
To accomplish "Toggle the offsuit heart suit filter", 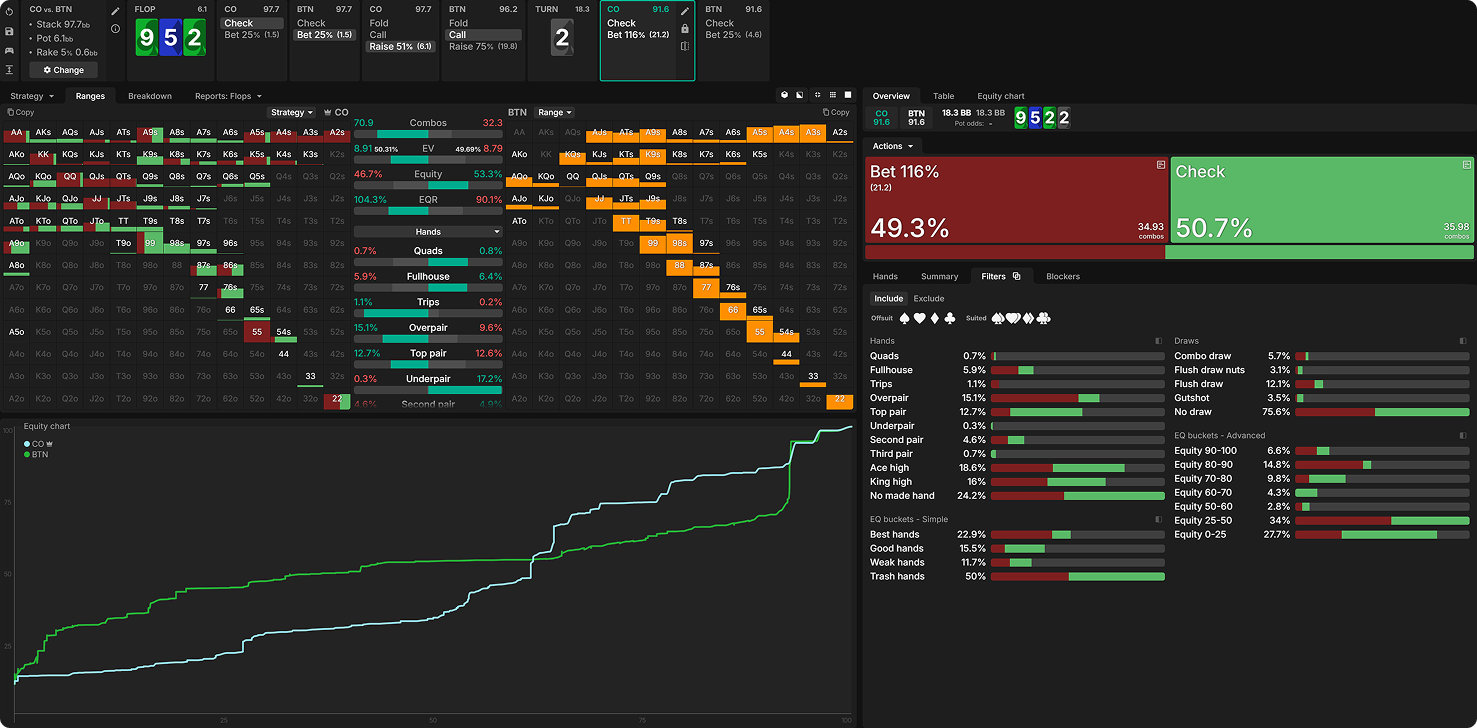I will (920, 318).
